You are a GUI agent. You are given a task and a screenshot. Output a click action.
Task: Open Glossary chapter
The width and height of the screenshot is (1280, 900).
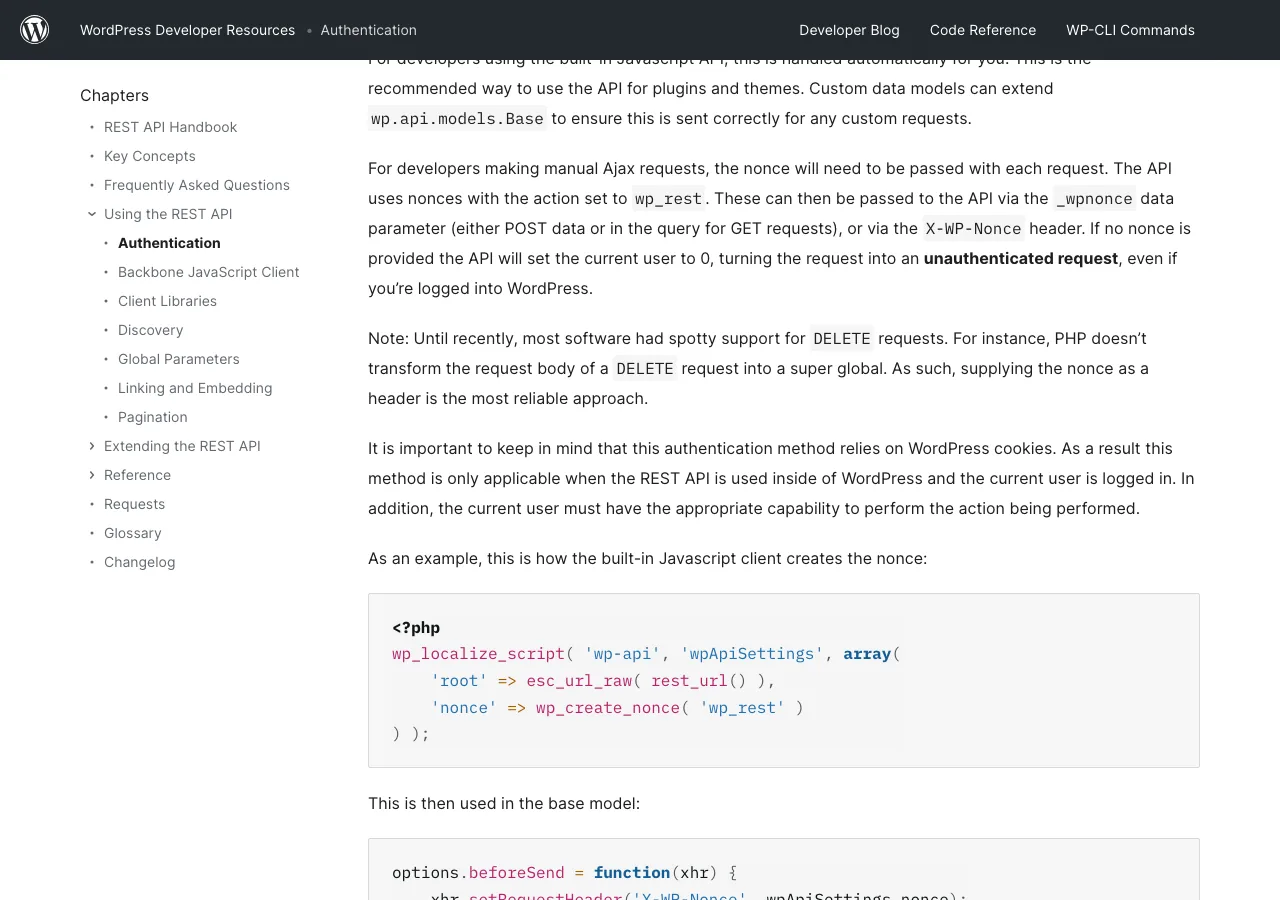[x=132, y=533]
